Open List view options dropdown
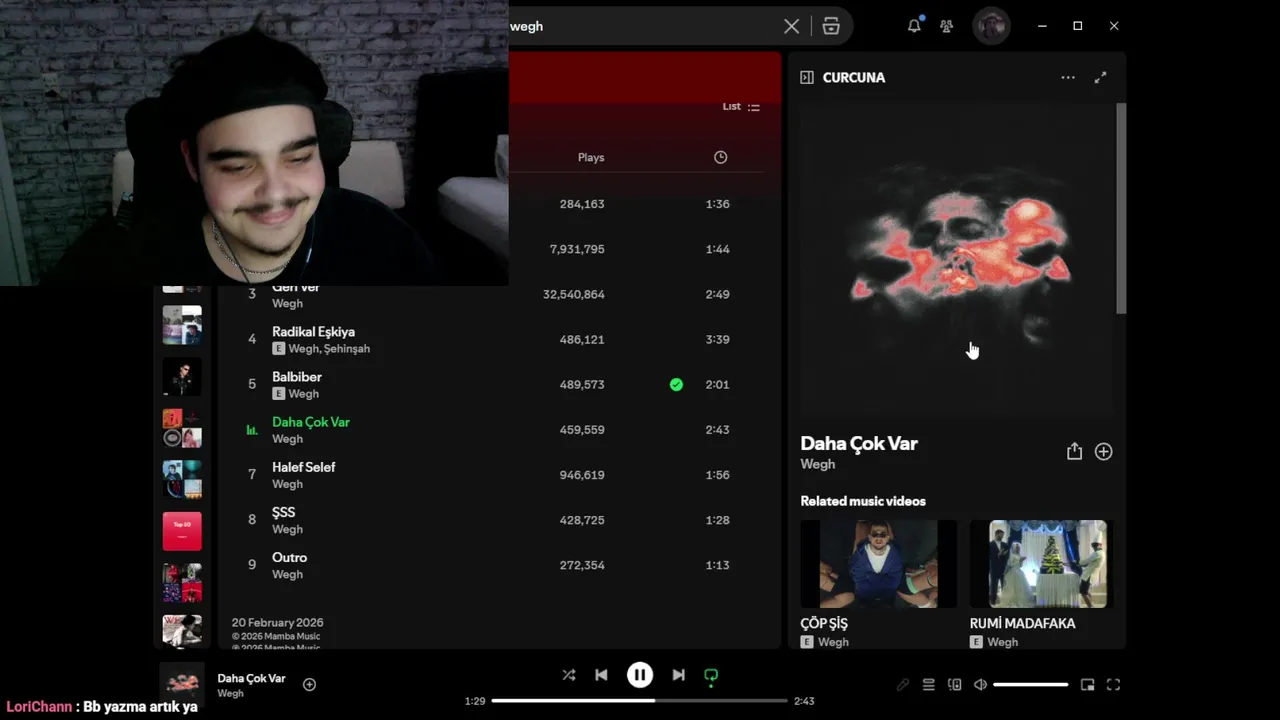The width and height of the screenshot is (1280, 720). click(741, 107)
